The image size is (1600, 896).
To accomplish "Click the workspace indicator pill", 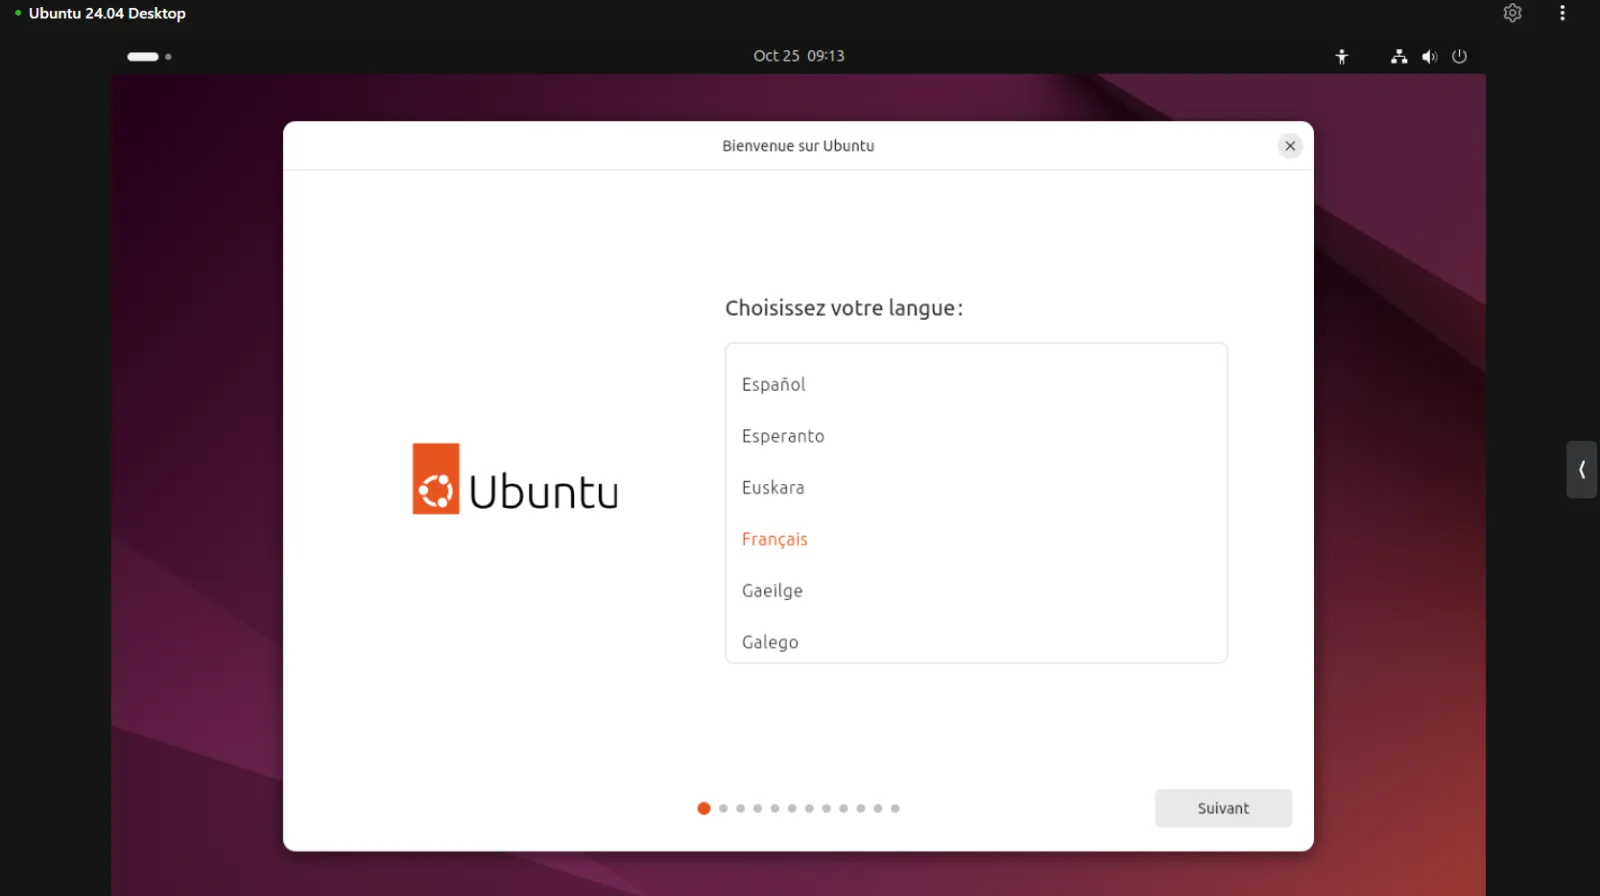I will coord(143,57).
